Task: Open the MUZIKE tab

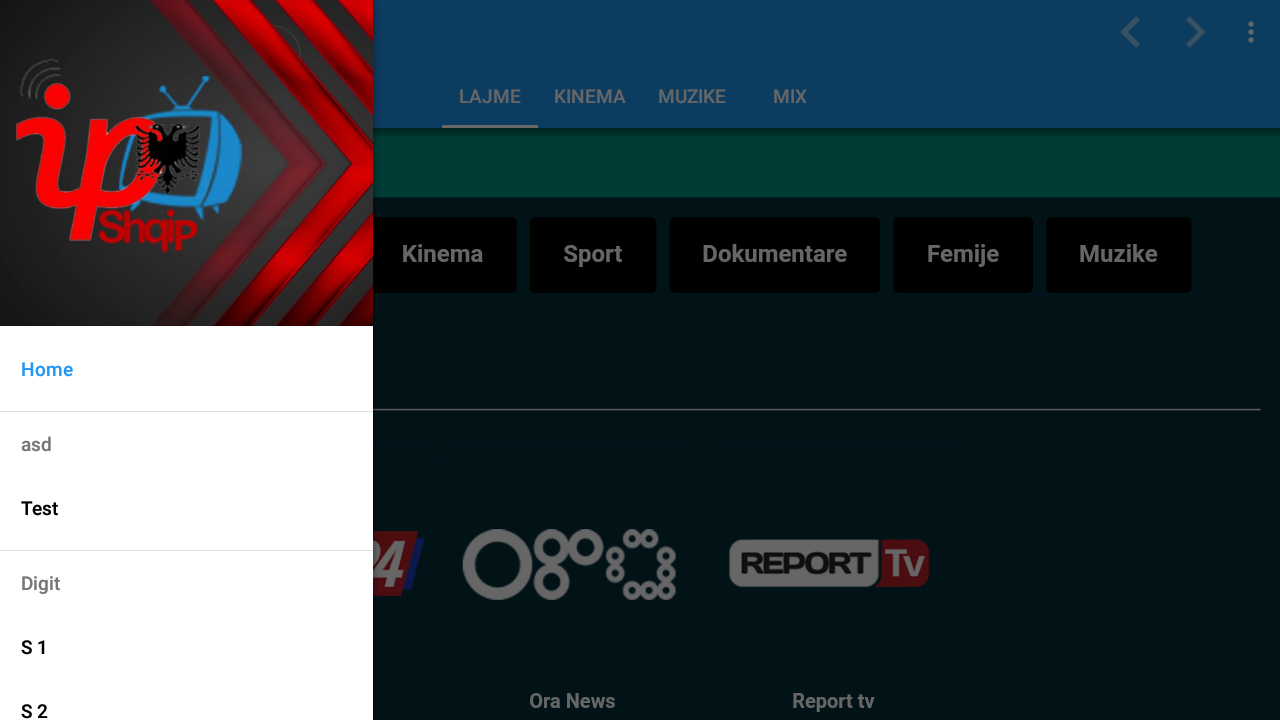Action: [692, 97]
